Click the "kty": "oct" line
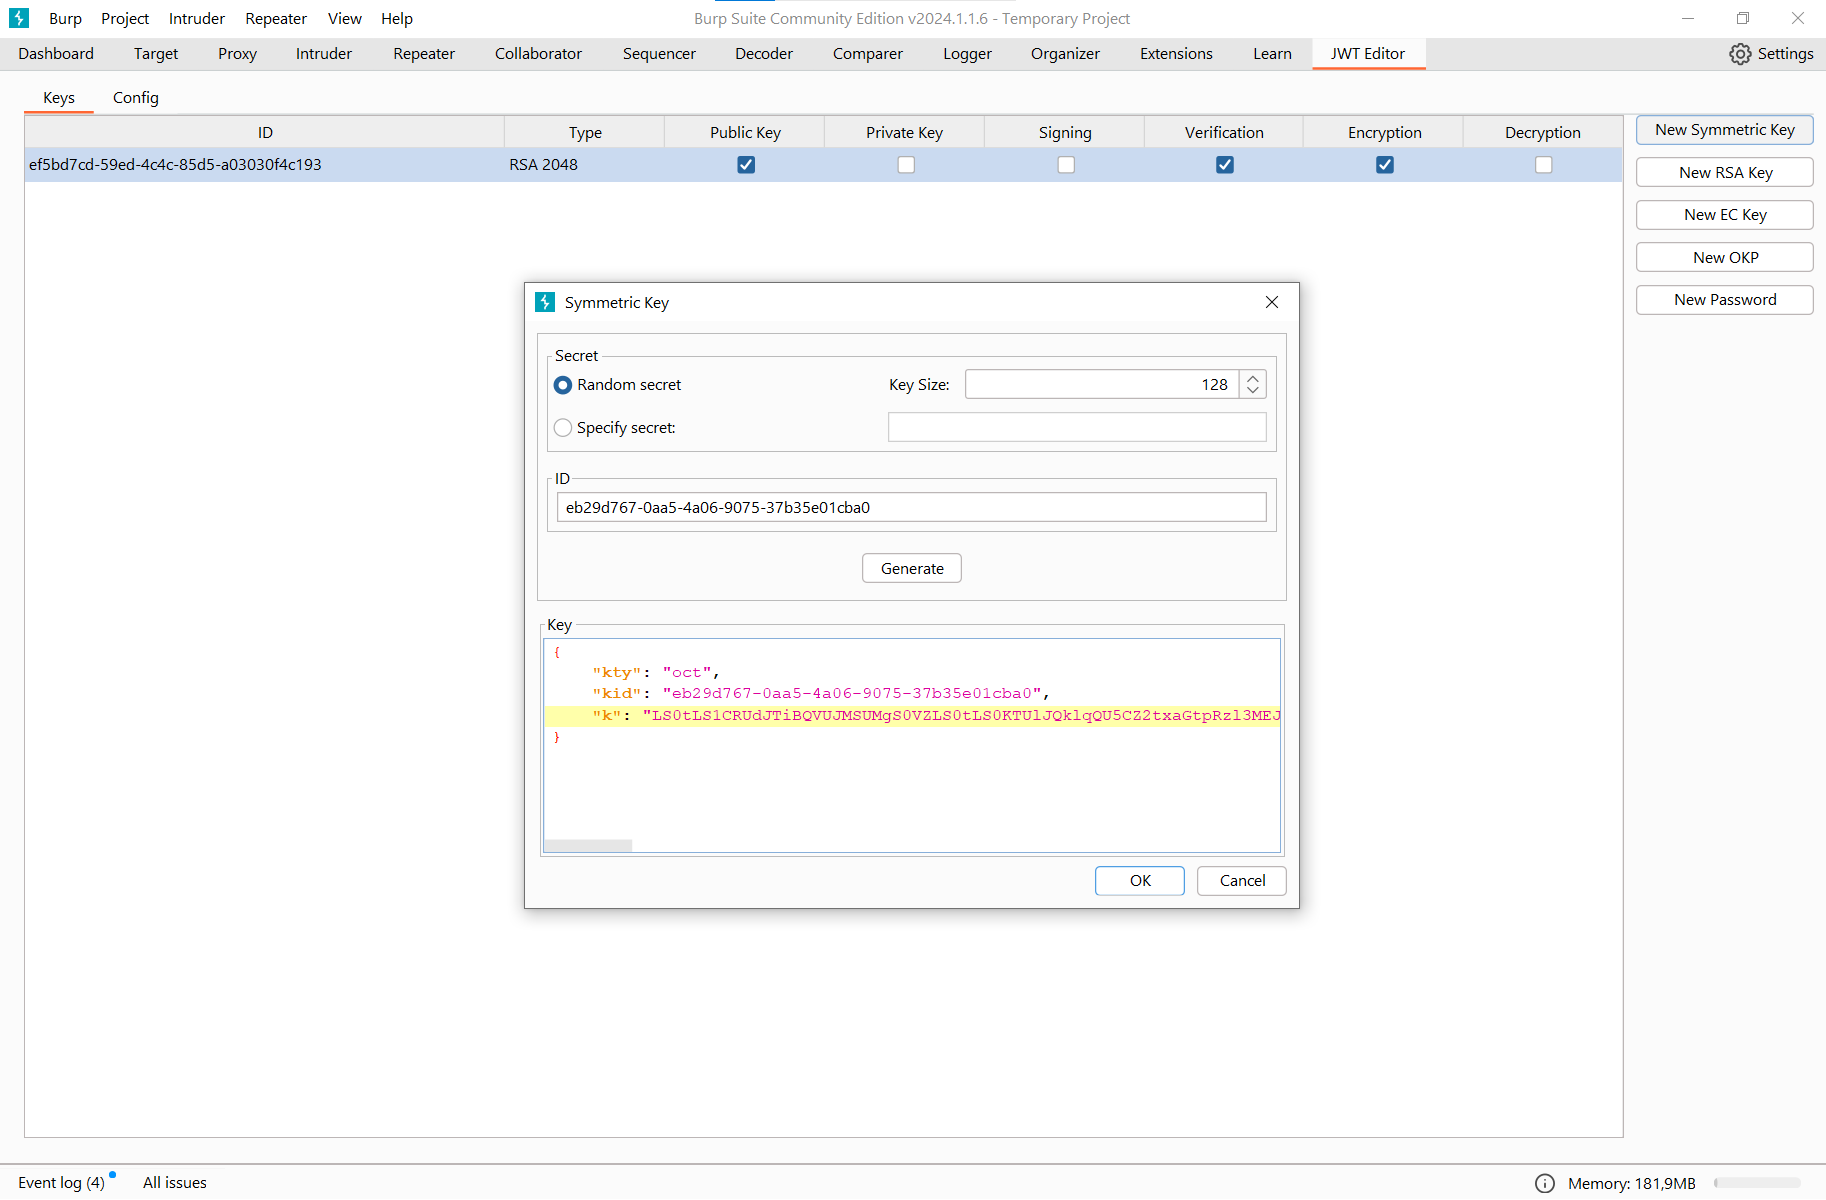Viewport: 1826px width, 1200px height. (655, 673)
